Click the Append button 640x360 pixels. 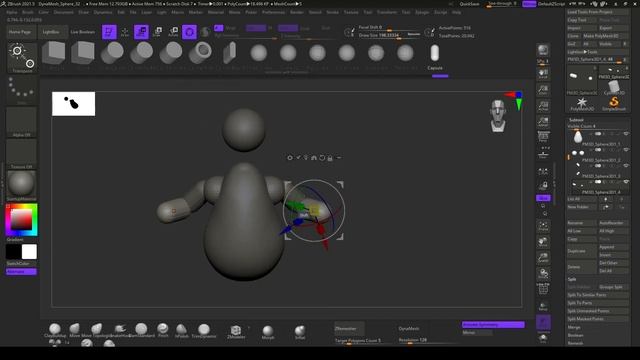click(613, 247)
